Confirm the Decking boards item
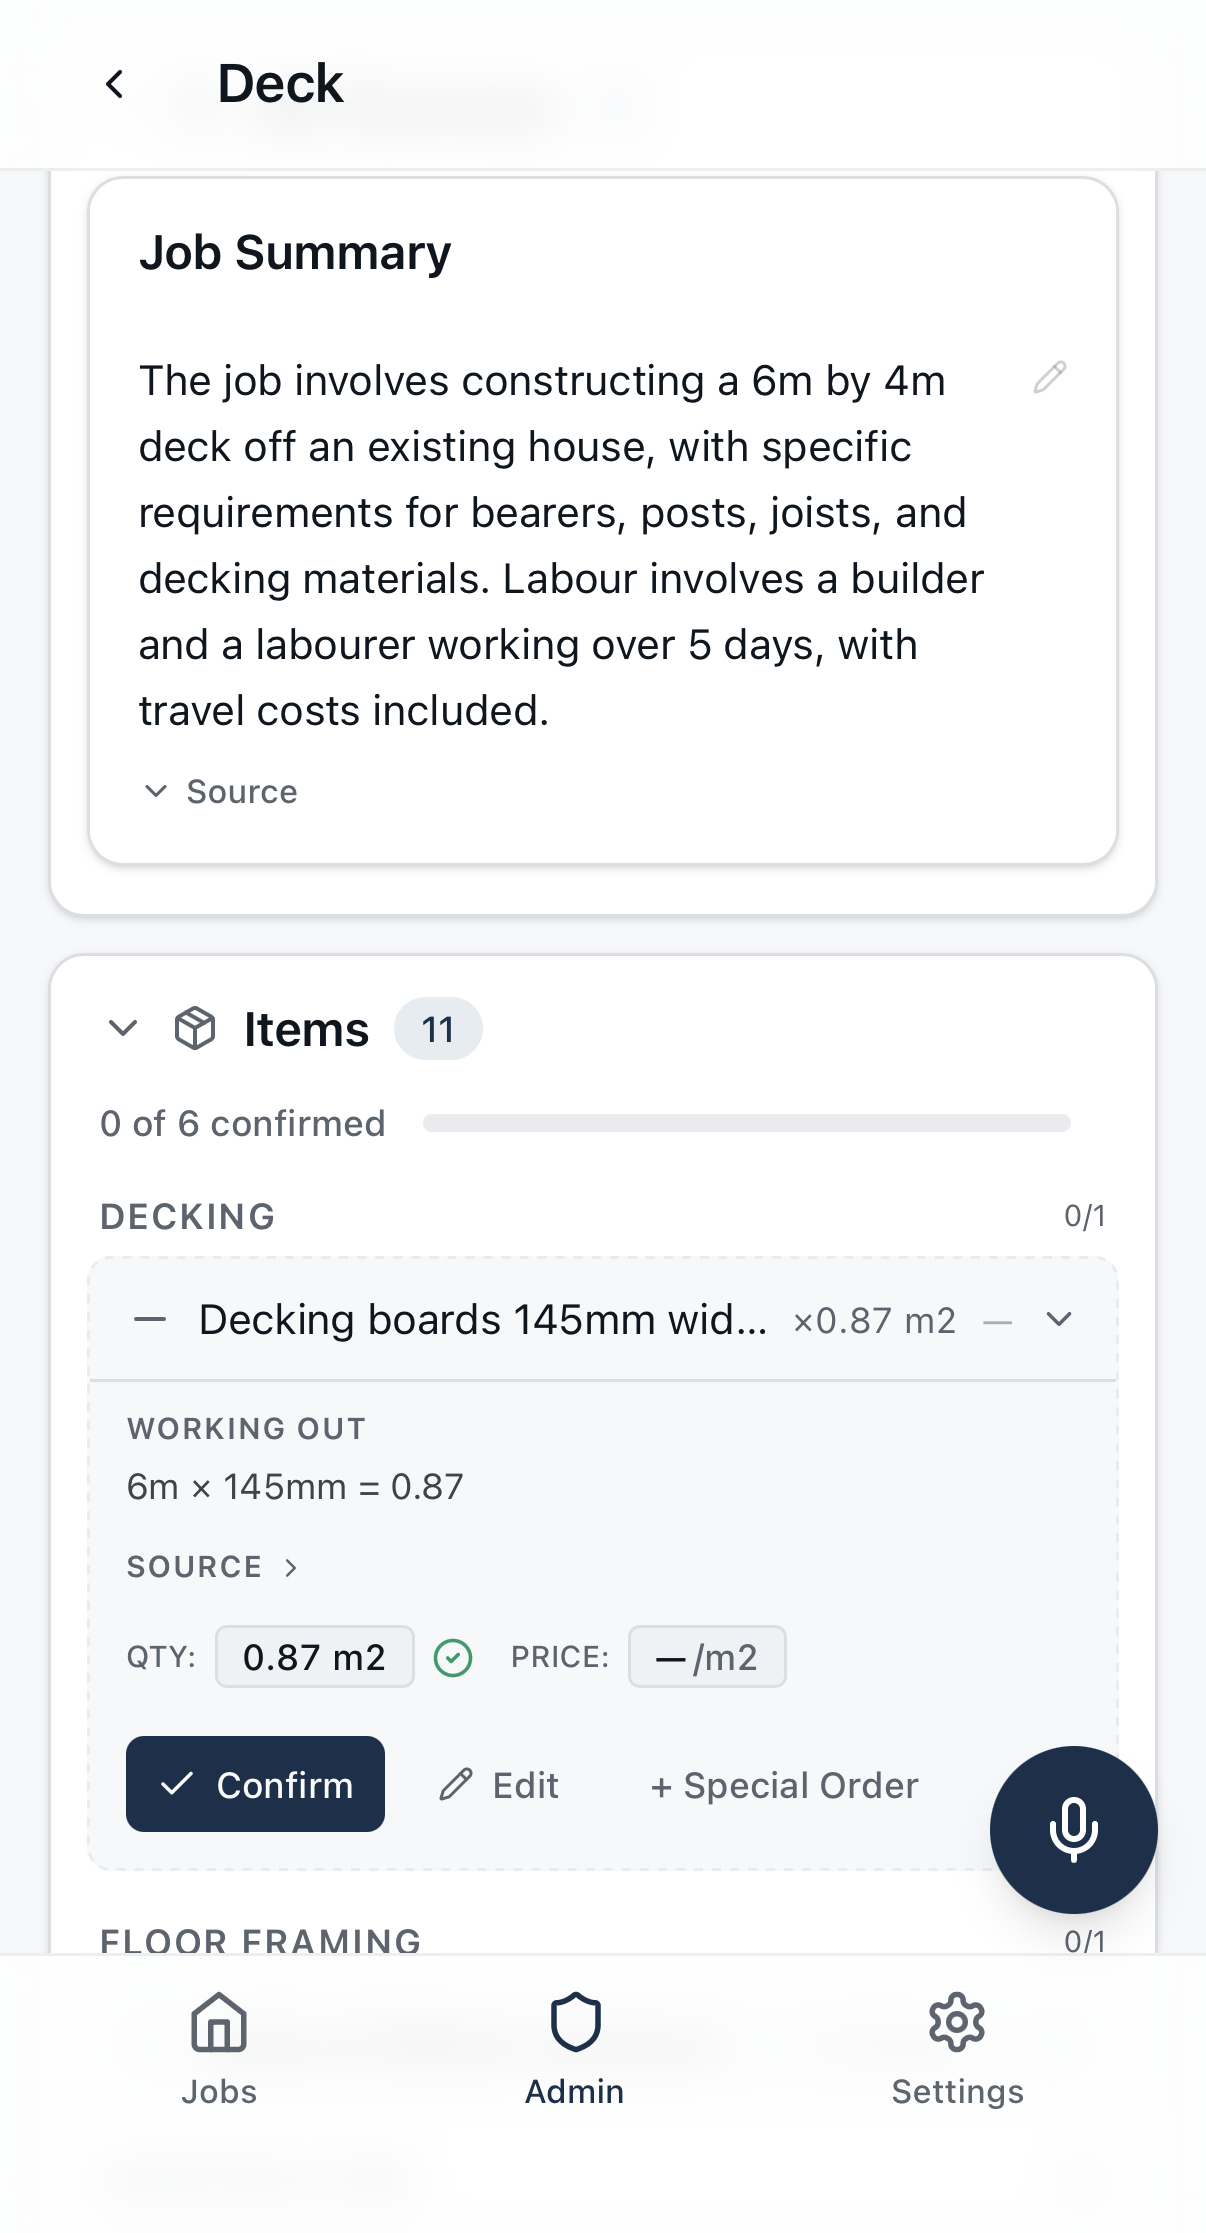The width and height of the screenshot is (1206, 2233). pos(255,1784)
